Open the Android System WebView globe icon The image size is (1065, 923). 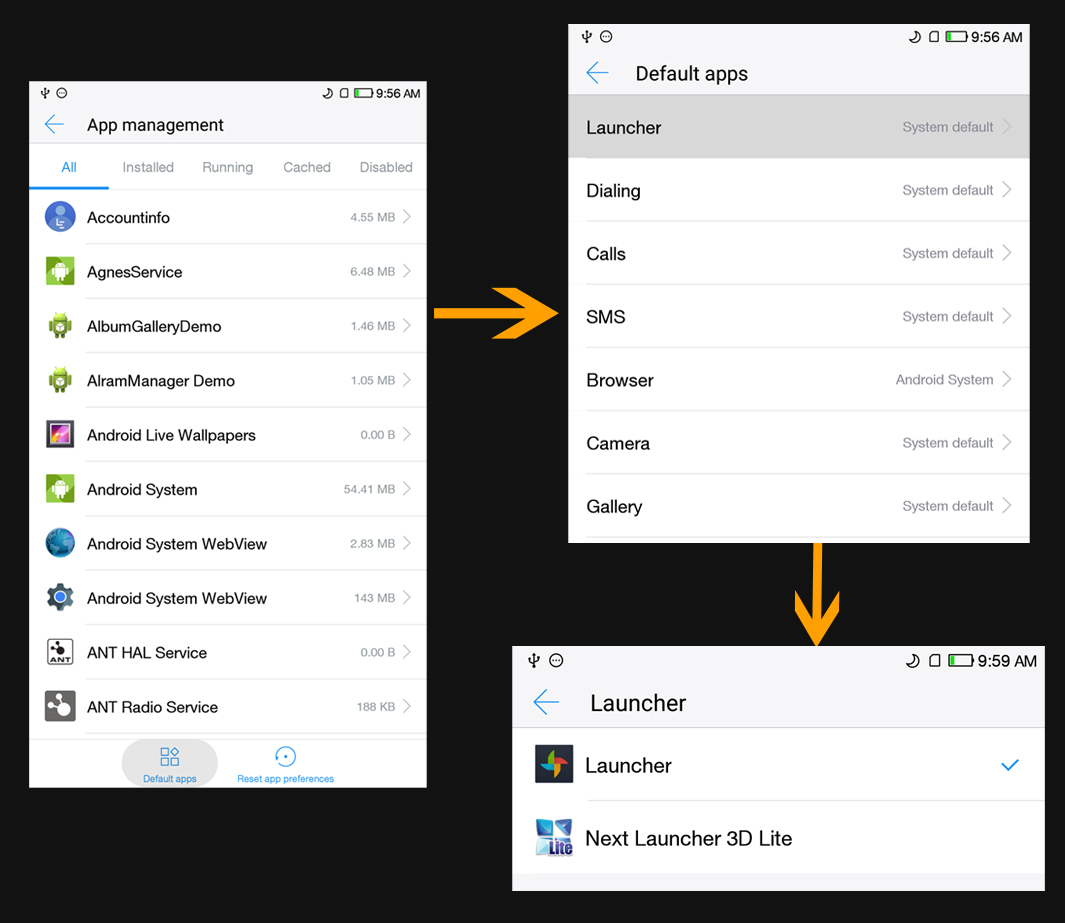coord(60,543)
